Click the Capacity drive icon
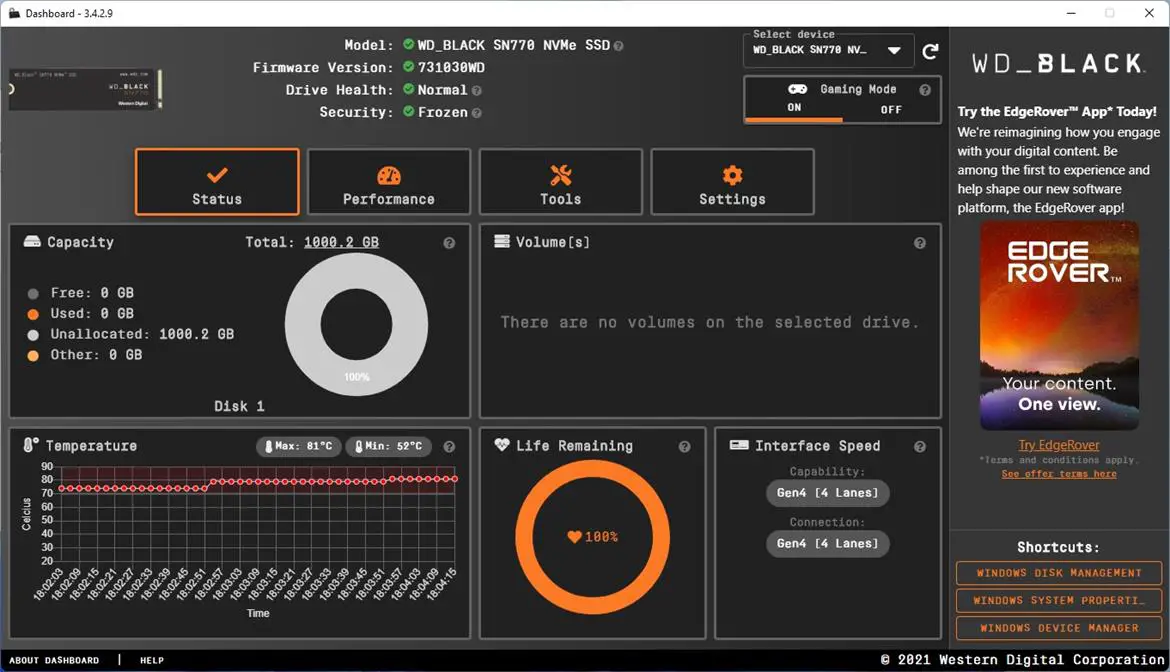This screenshot has height=672, width=1170. click(32, 242)
